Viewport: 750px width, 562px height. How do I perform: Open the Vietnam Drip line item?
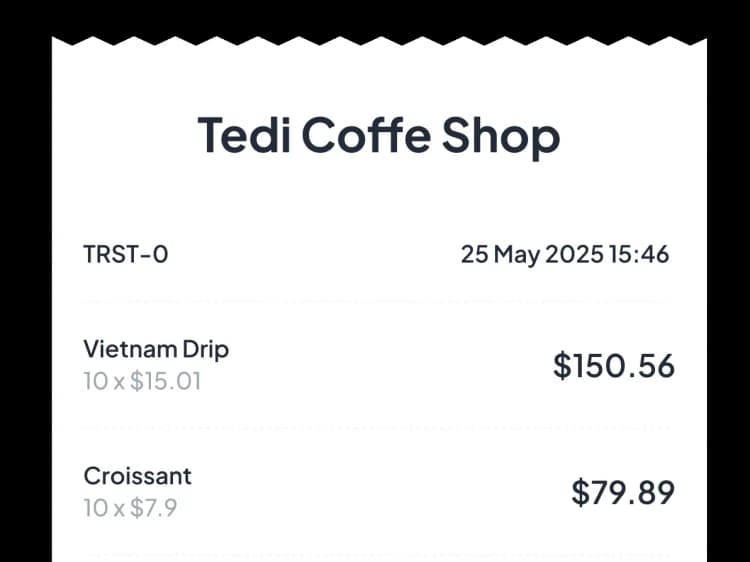click(156, 349)
